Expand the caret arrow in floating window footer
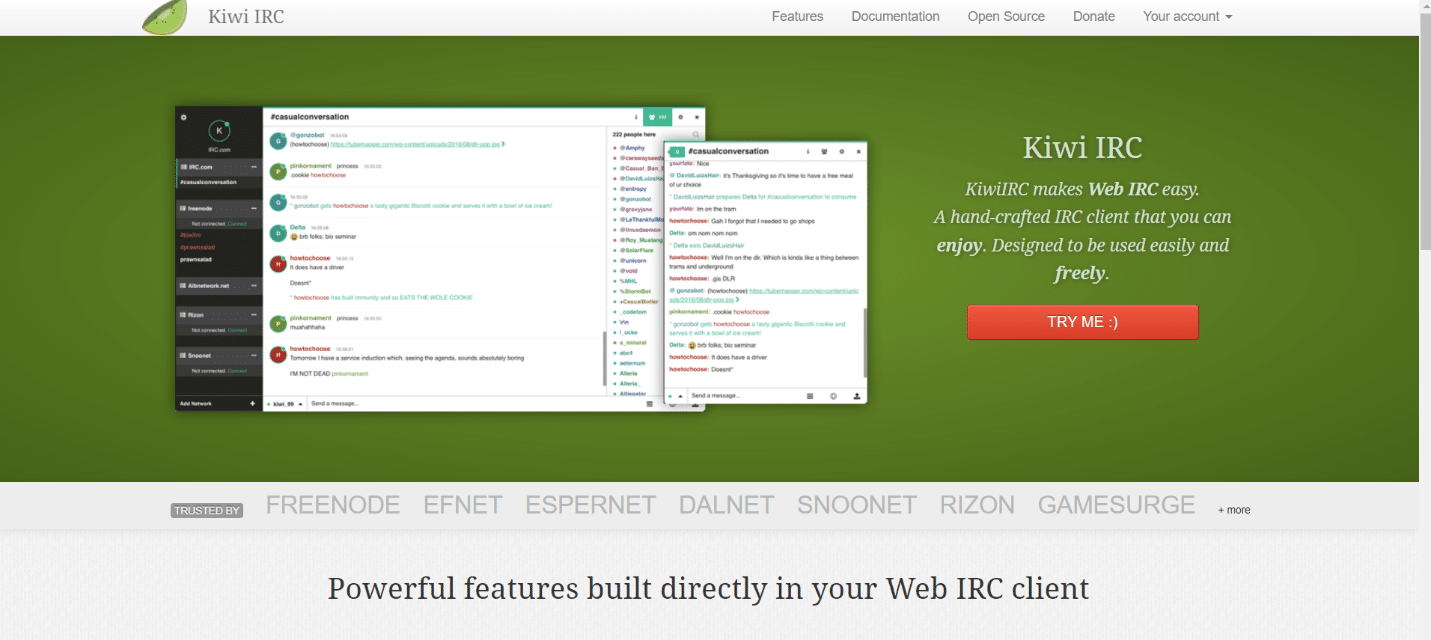The height and width of the screenshot is (640, 1431). click(x=680, y=396)
